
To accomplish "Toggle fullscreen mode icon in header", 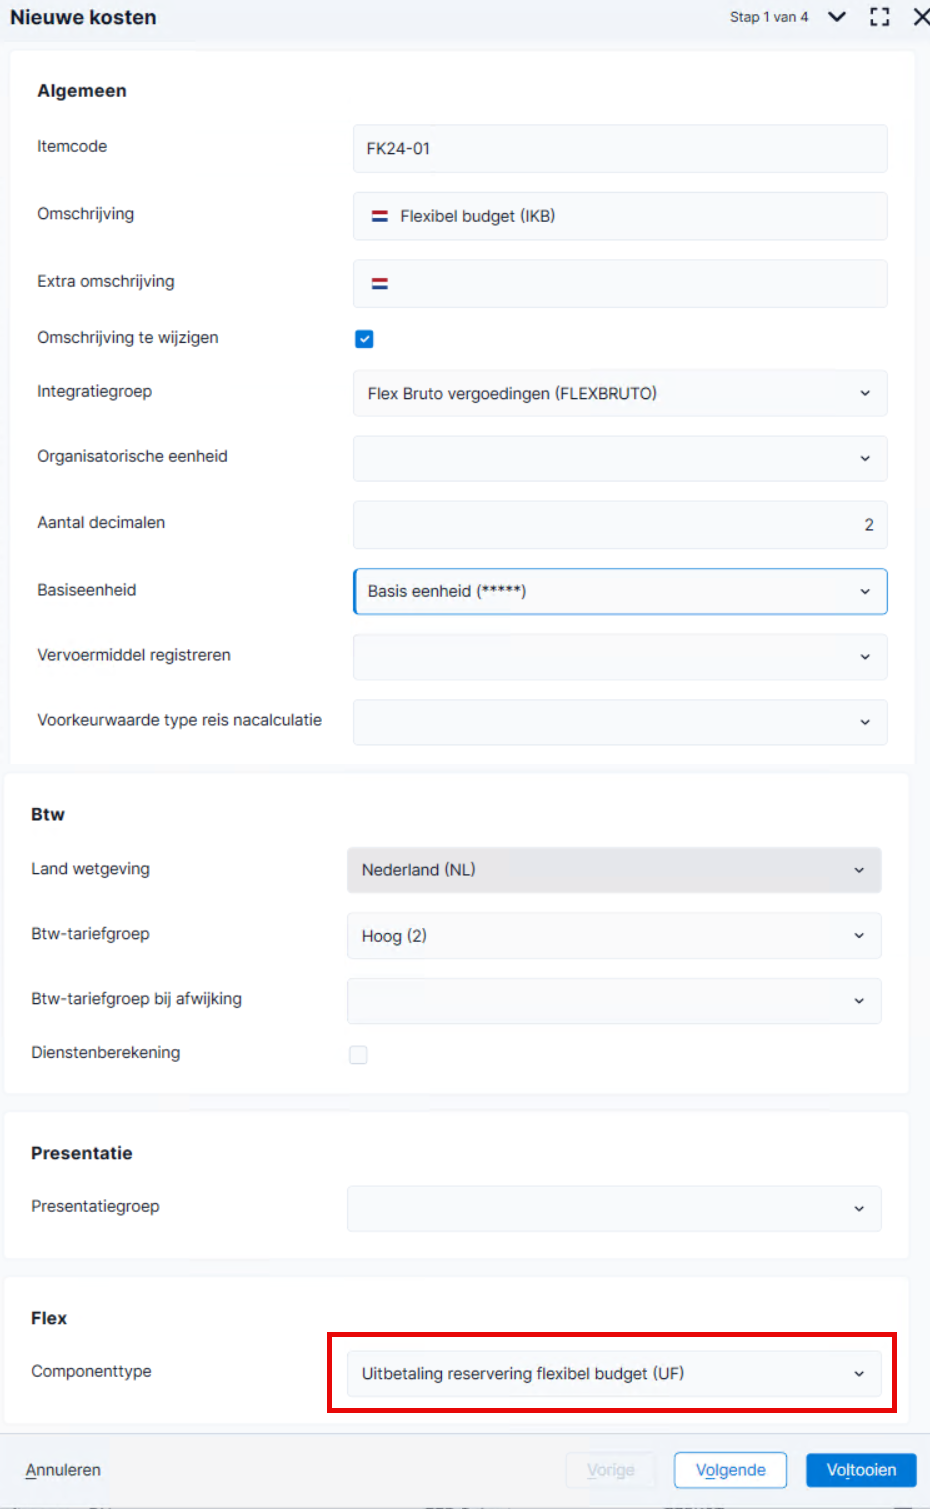I will (879, 17).
